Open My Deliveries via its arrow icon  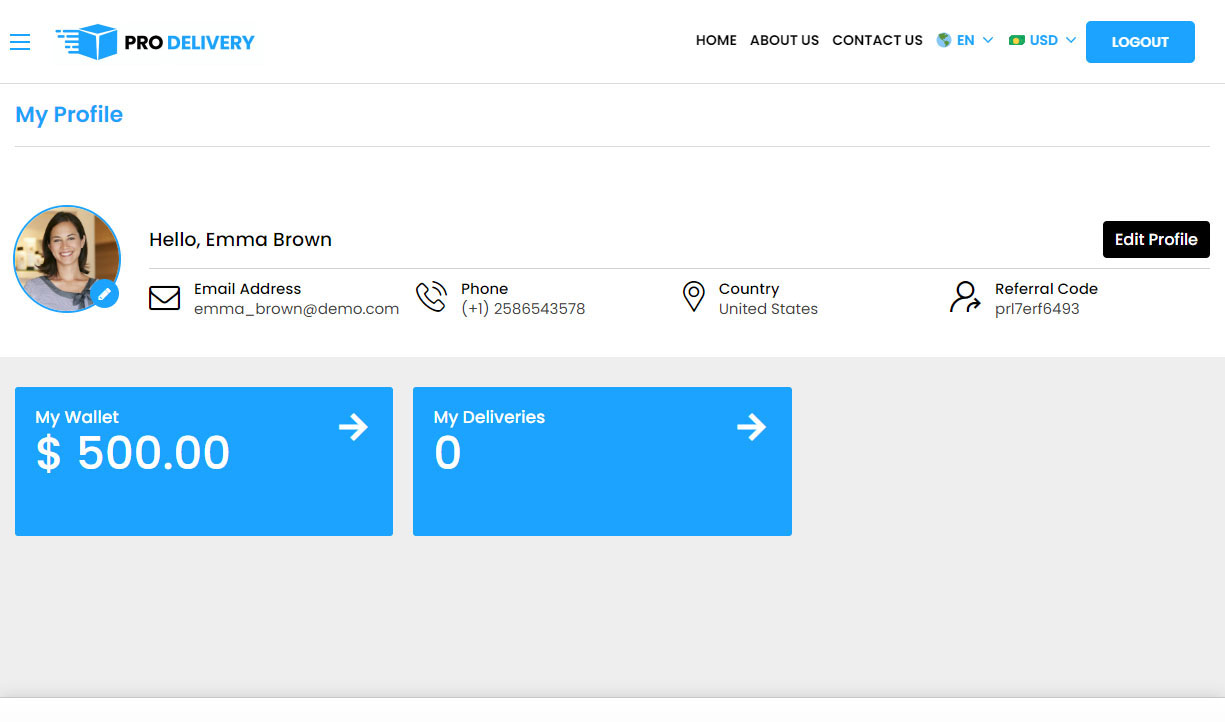(751, 427)
